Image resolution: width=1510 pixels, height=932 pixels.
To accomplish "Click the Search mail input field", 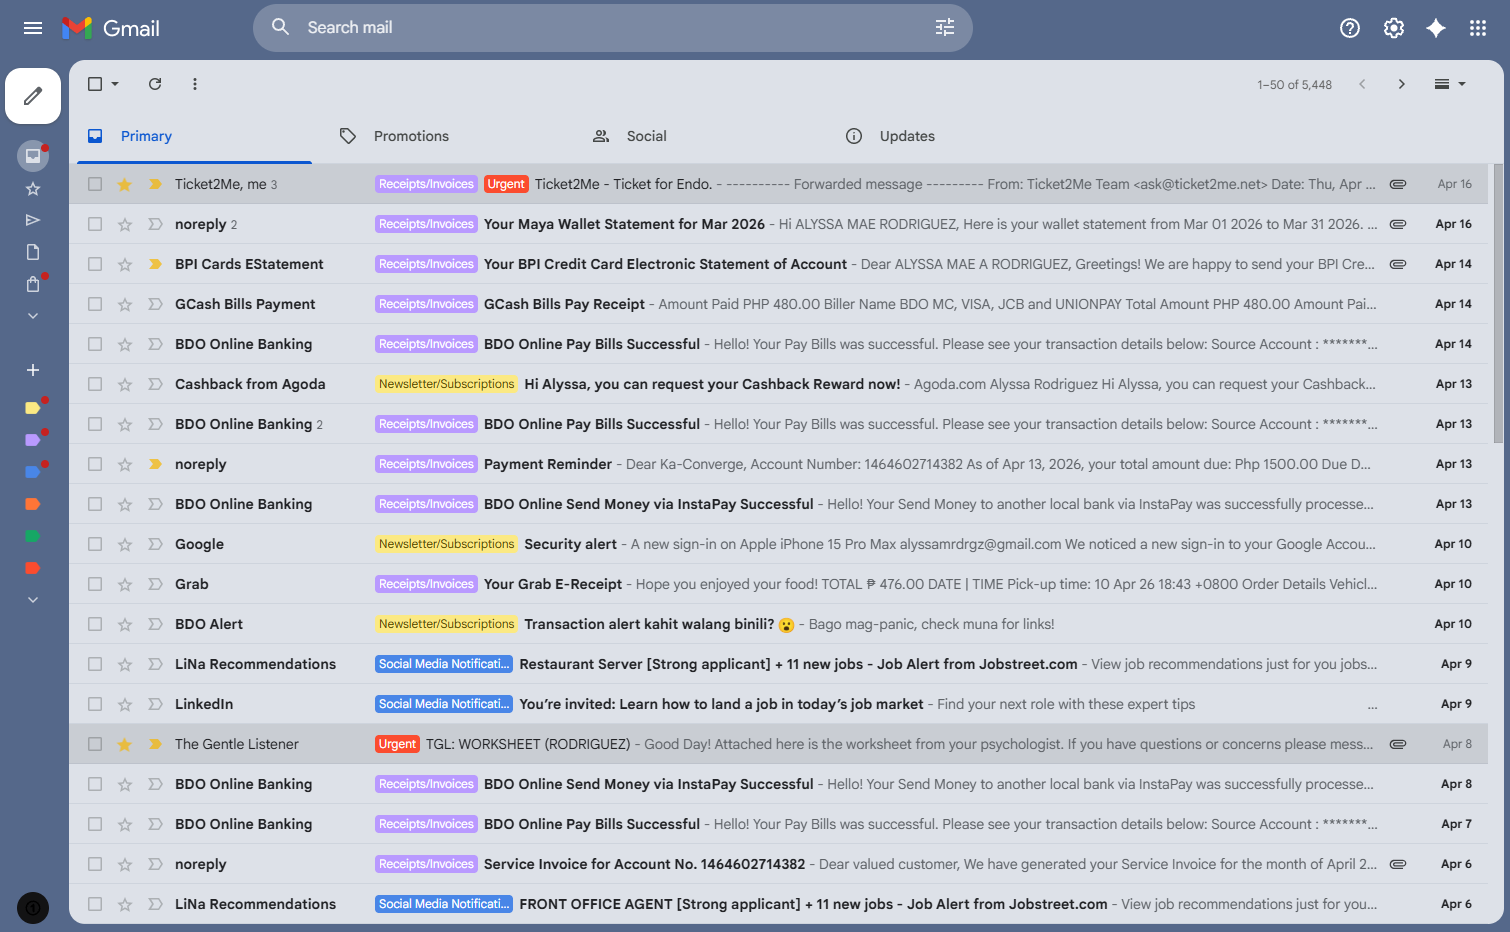I will click(612, 27).
